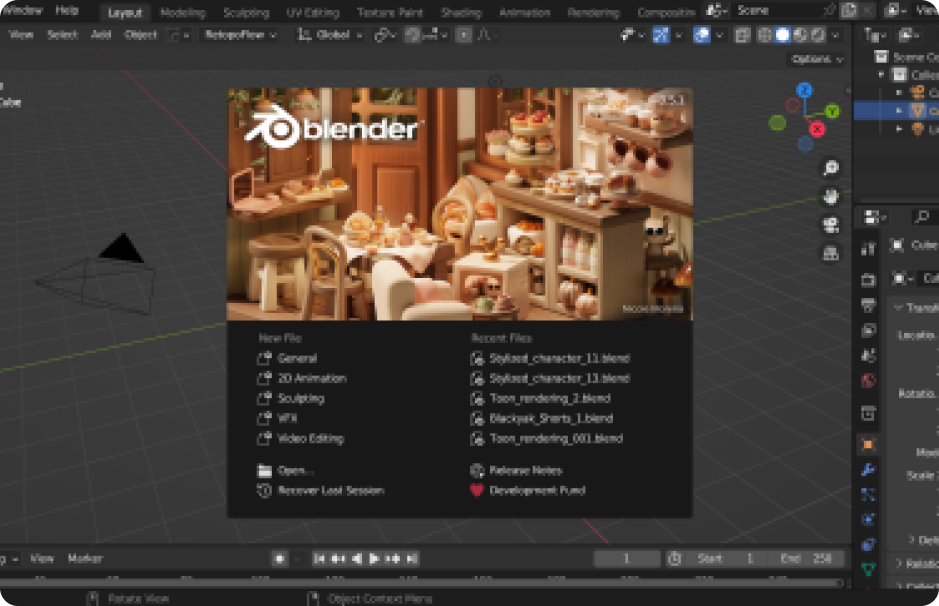The width and height of the screenshot is (939, 606).
Task: Click Recover Last Session
Action: coord(320,491)
